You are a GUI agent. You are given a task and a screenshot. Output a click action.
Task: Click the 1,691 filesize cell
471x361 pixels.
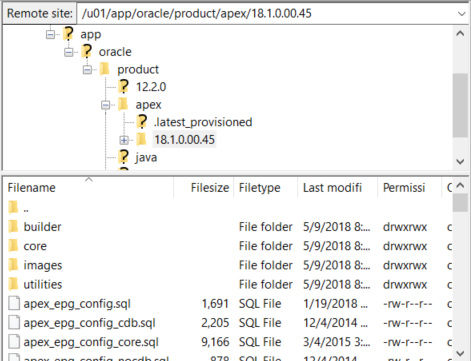pyautogui.click(x=215, y=304)
